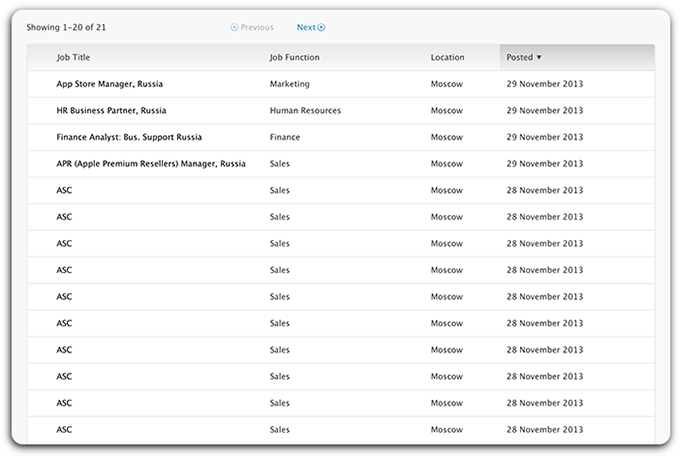The width and height of the screenshot is (680, 456).
Task: Open the bottommost visible ASC listing
Action: [65, 430]
